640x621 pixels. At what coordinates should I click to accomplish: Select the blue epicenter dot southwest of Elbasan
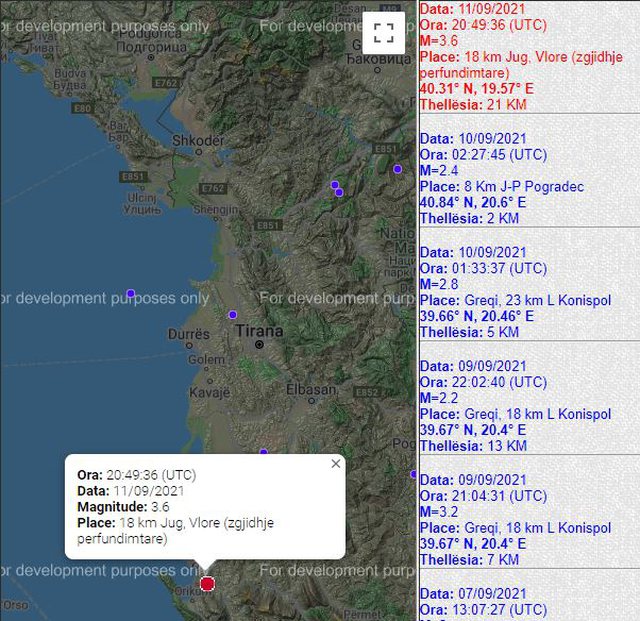coord(264,452)
